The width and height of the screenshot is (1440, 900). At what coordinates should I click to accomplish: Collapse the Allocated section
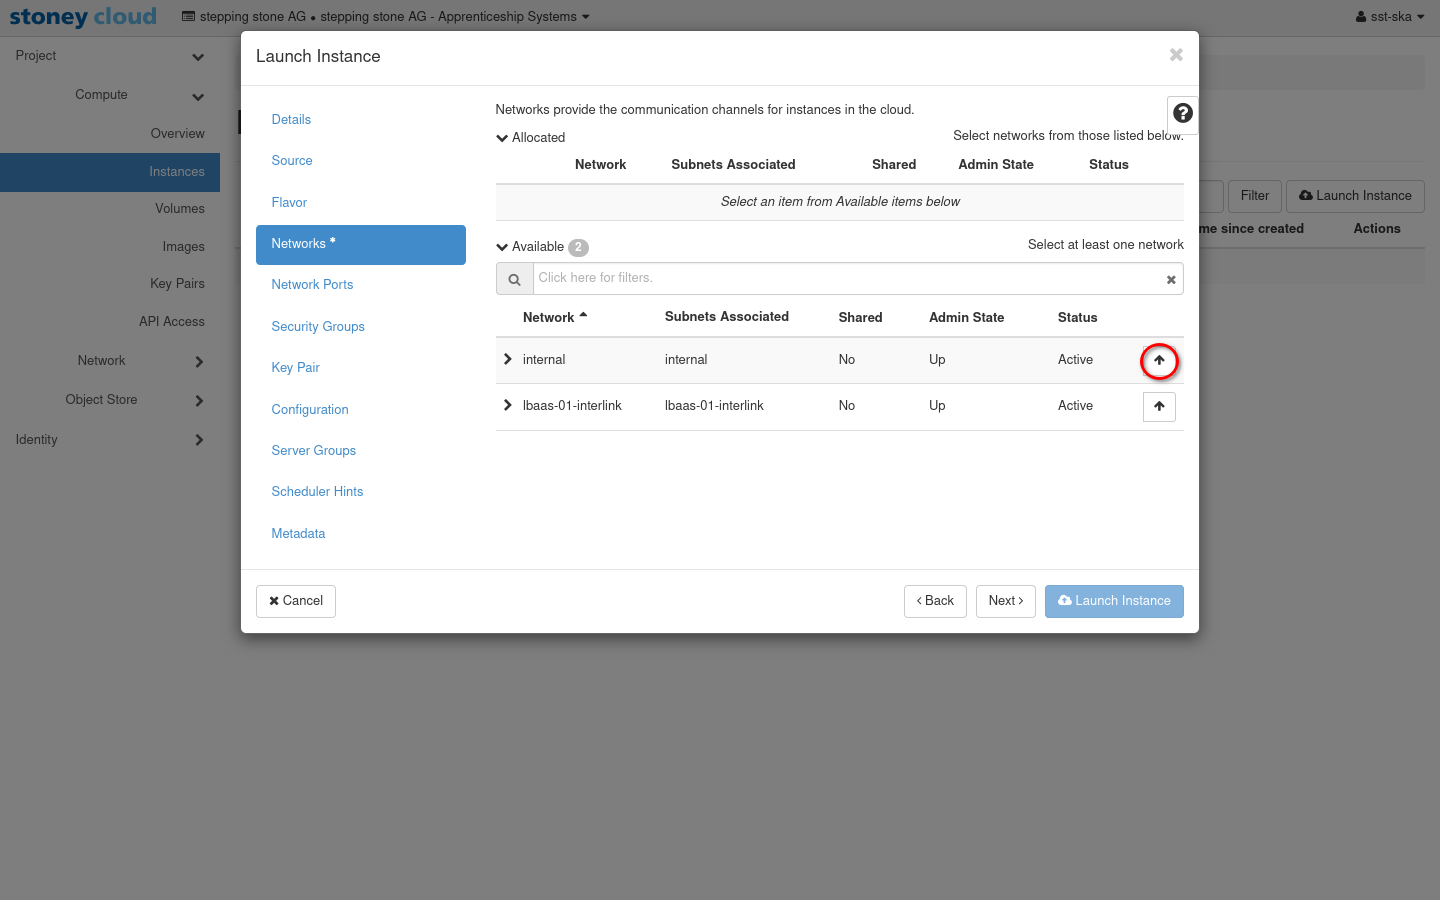502,138
